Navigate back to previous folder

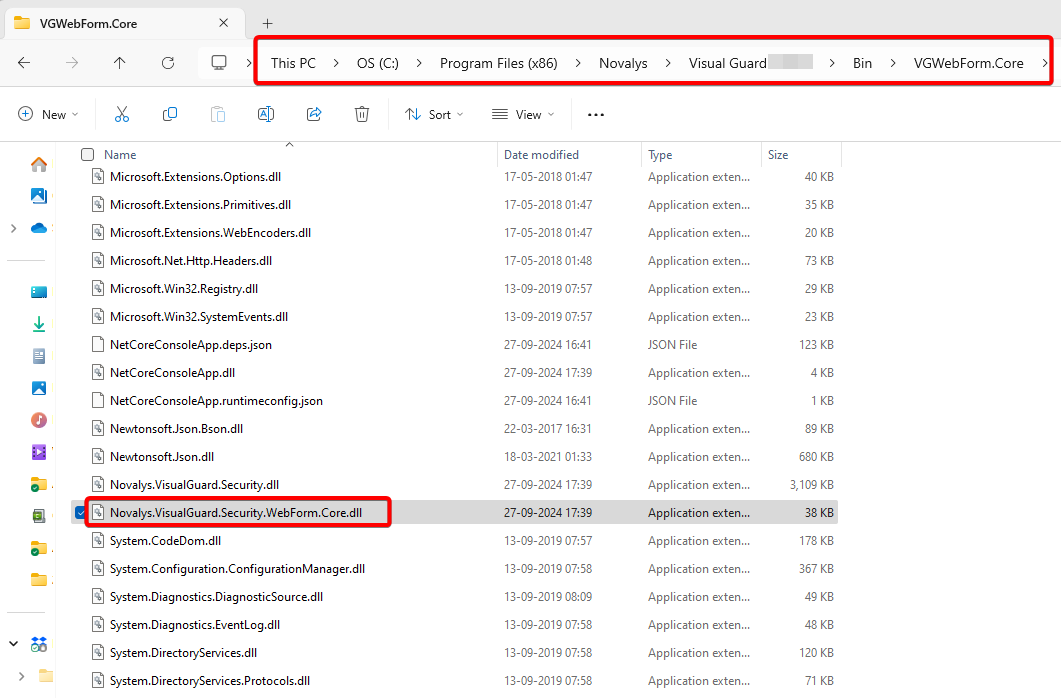point(23,62)
